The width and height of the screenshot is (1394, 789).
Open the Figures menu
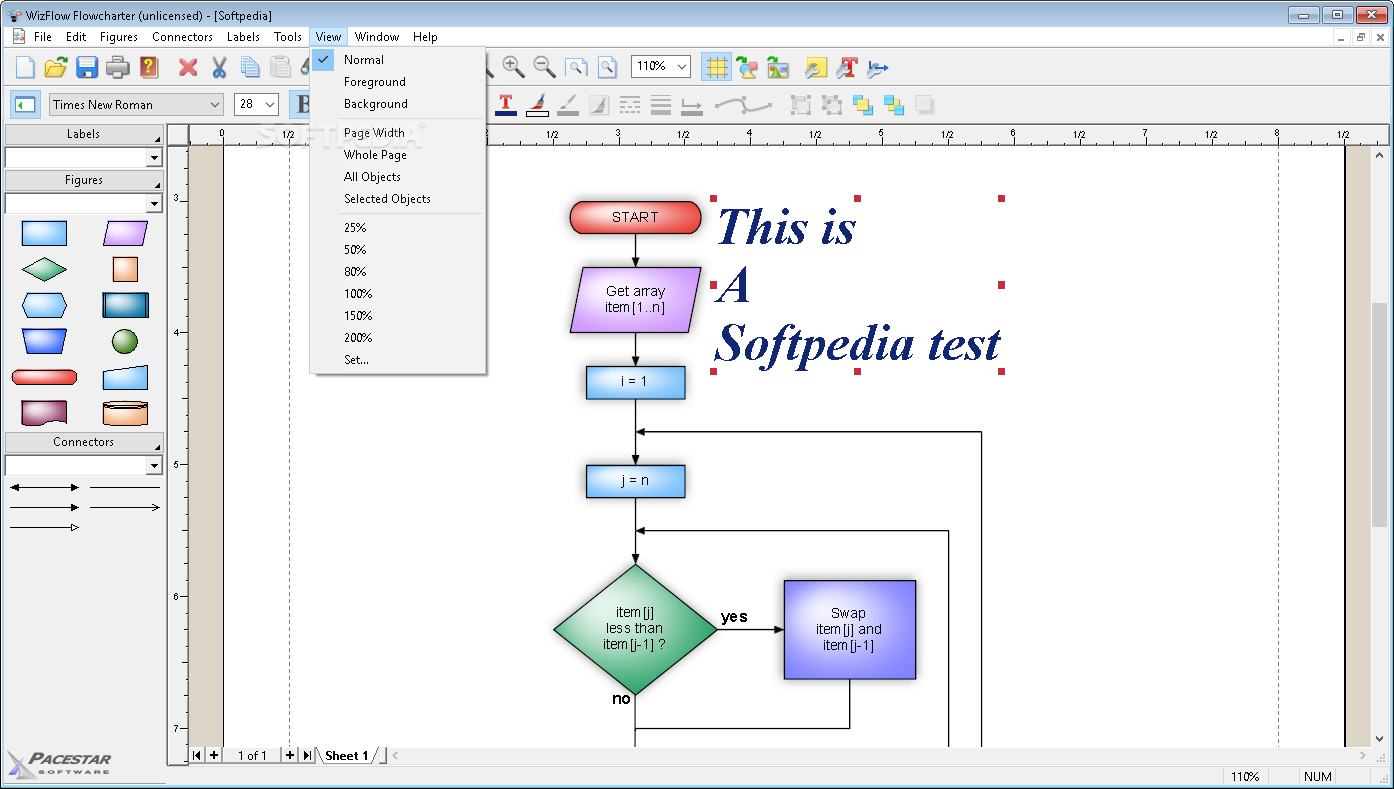tap(119, 37)
